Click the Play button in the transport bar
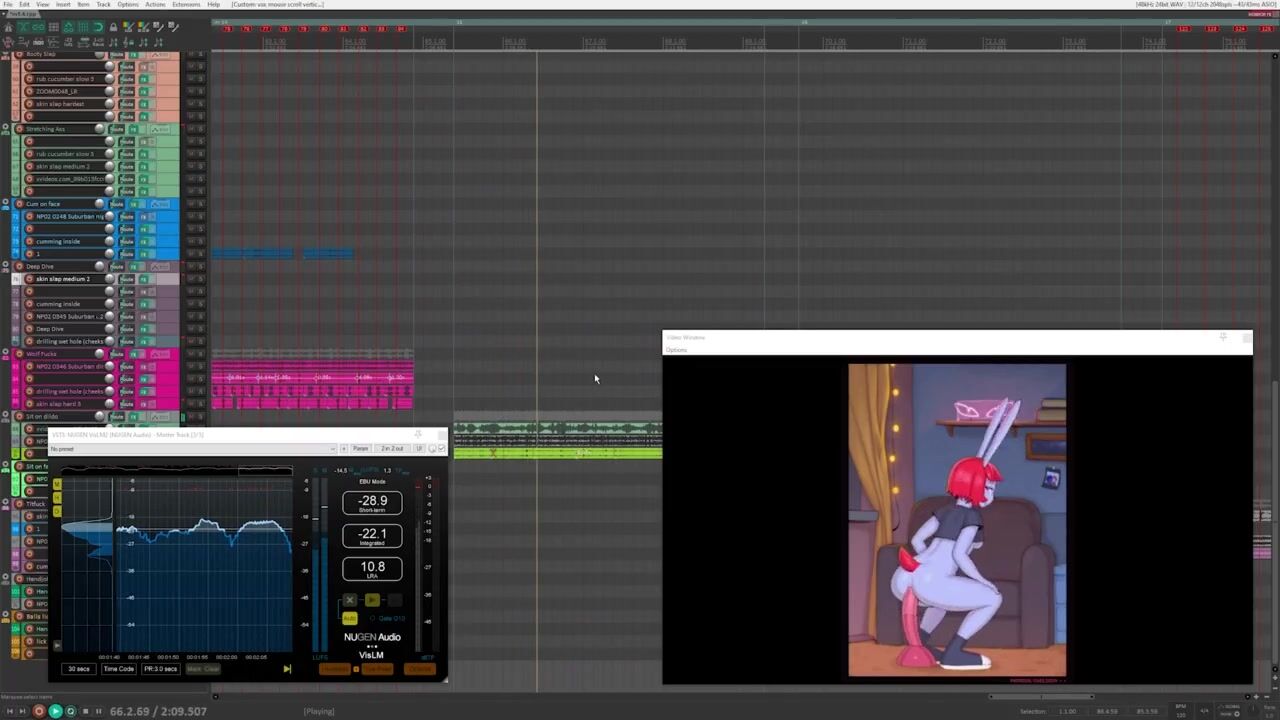Viewport: 1280px width, 720px height. [55, 711]
